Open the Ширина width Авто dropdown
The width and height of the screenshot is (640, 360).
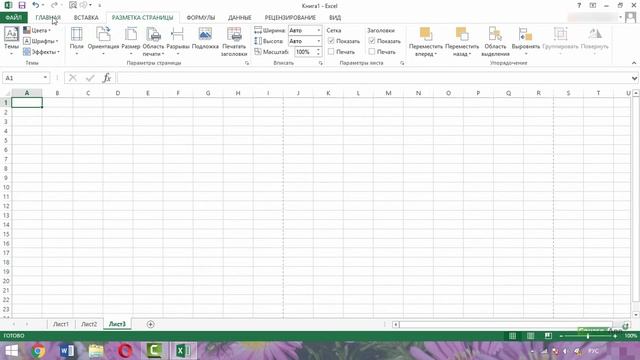pyautogui.click(x=318, y=30)
